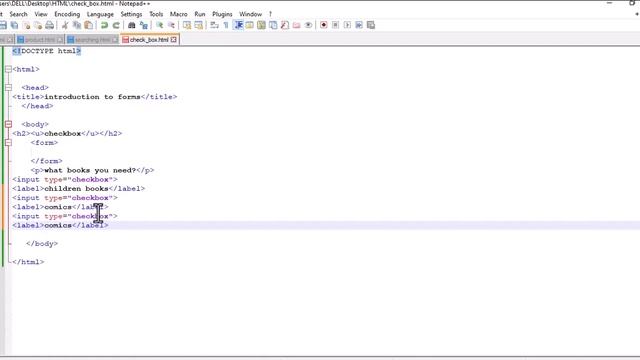
Task: Toggle the highlighted Indent Guide icon
Action: coord(238,25)
